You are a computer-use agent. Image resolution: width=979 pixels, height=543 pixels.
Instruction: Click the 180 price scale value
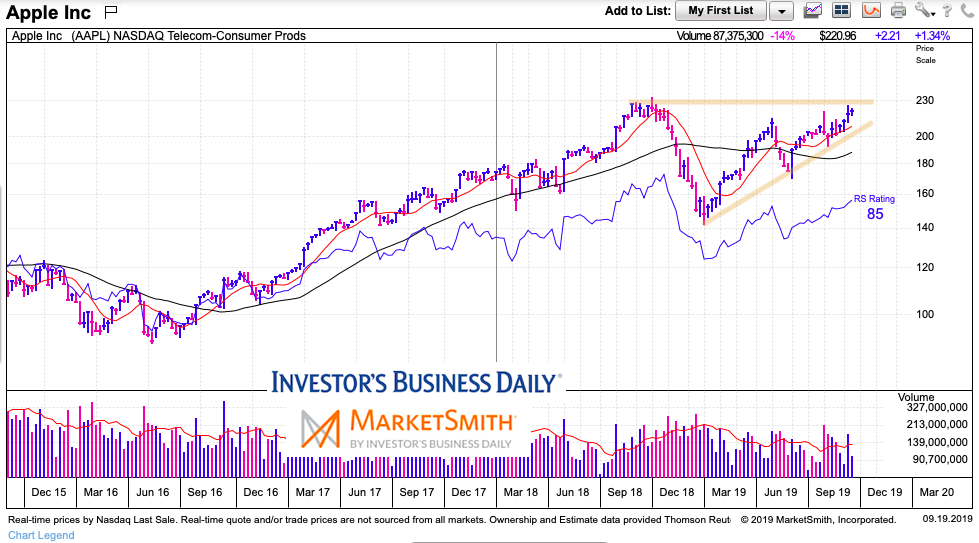coord(925,164)
